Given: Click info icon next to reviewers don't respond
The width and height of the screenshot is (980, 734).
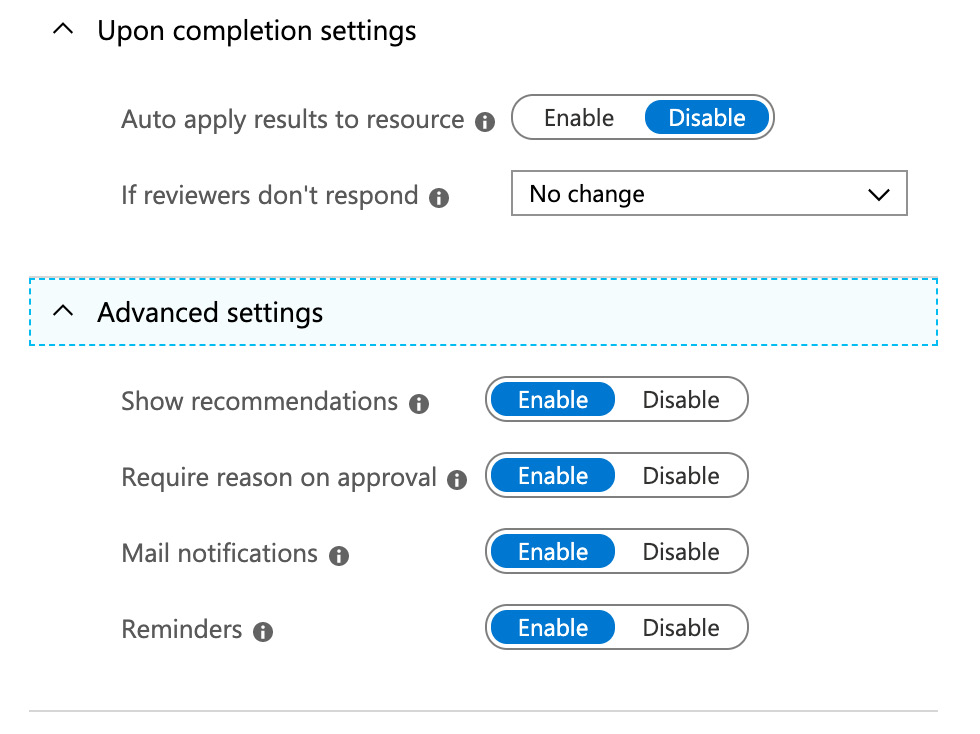Looking at the screenshot, I should tap(439, 198).
